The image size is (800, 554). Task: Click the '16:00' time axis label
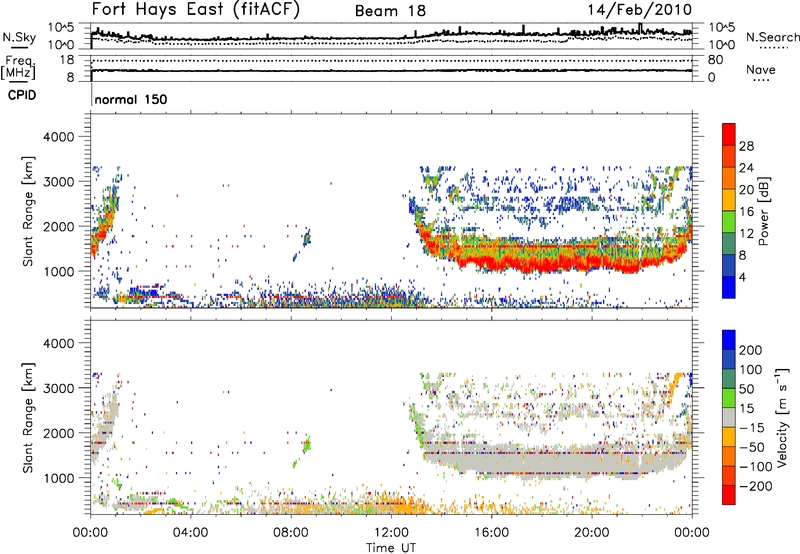pos(491,533)
